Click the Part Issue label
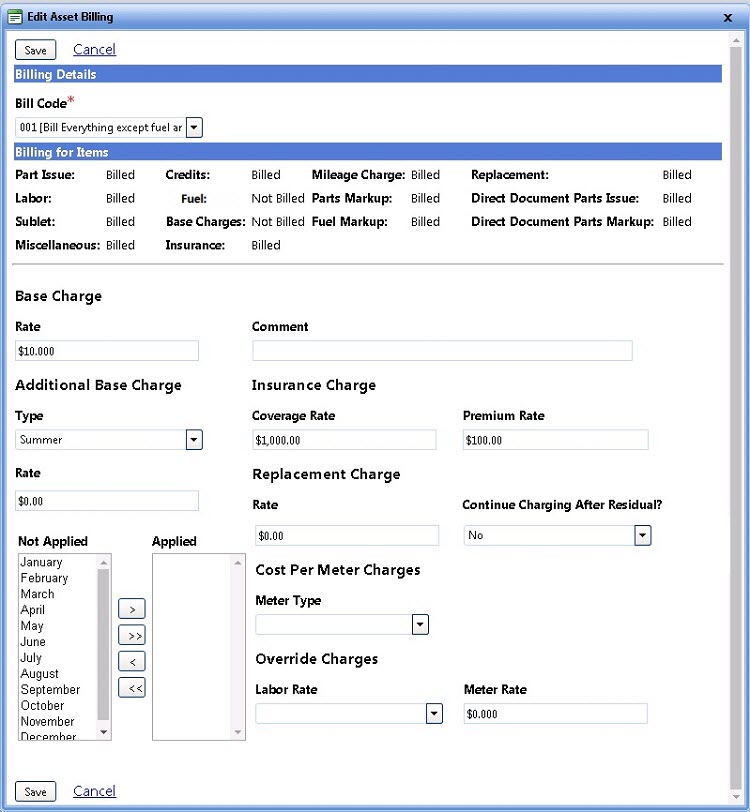The width and height of the screenshot is (750, 812). (45, 175)
